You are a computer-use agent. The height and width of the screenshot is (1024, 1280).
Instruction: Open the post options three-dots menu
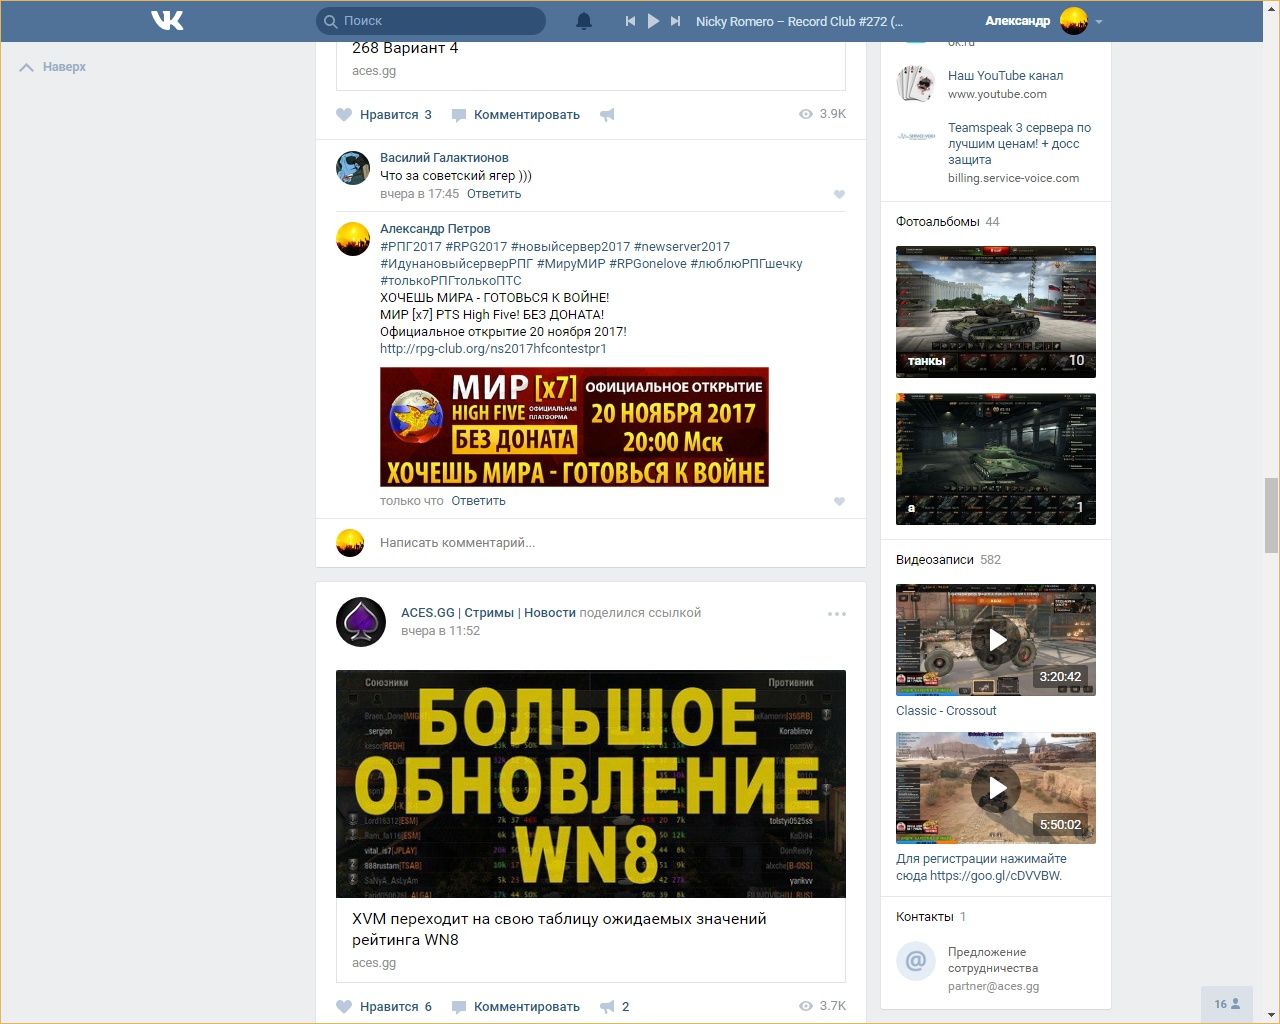[x=837, y=614]
